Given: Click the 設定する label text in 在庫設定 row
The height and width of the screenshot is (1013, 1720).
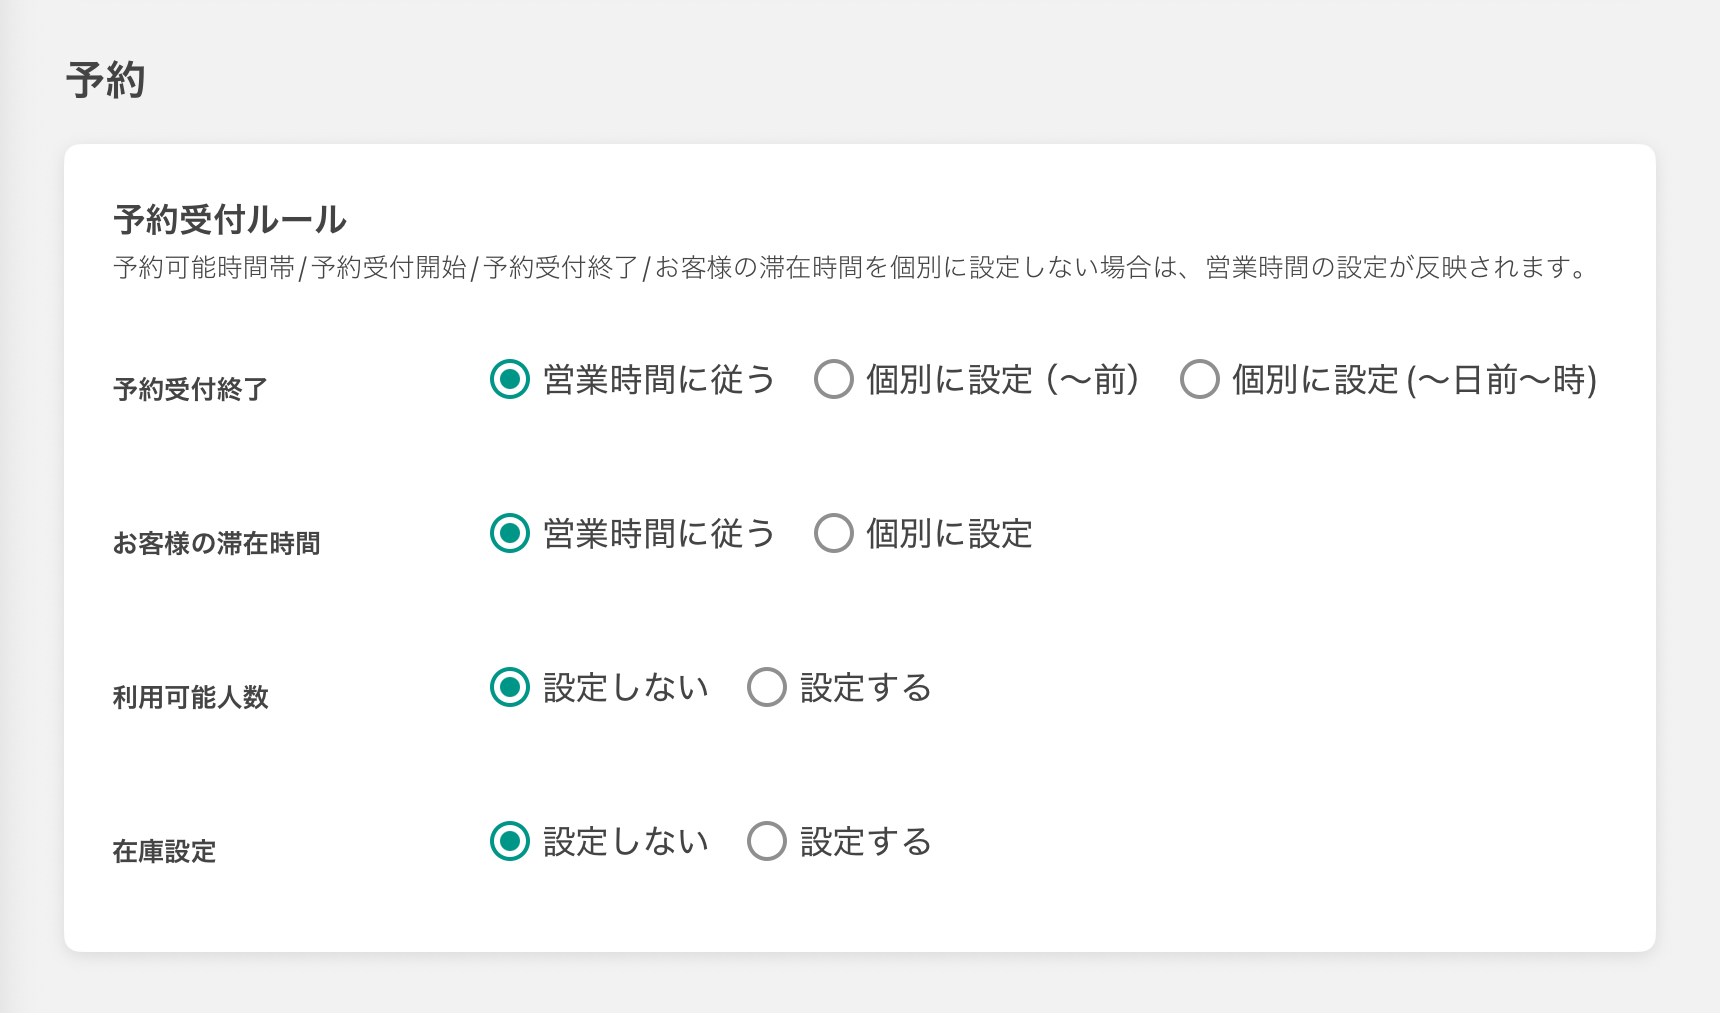Looking at the screenshot, I should tap(866, 842).
